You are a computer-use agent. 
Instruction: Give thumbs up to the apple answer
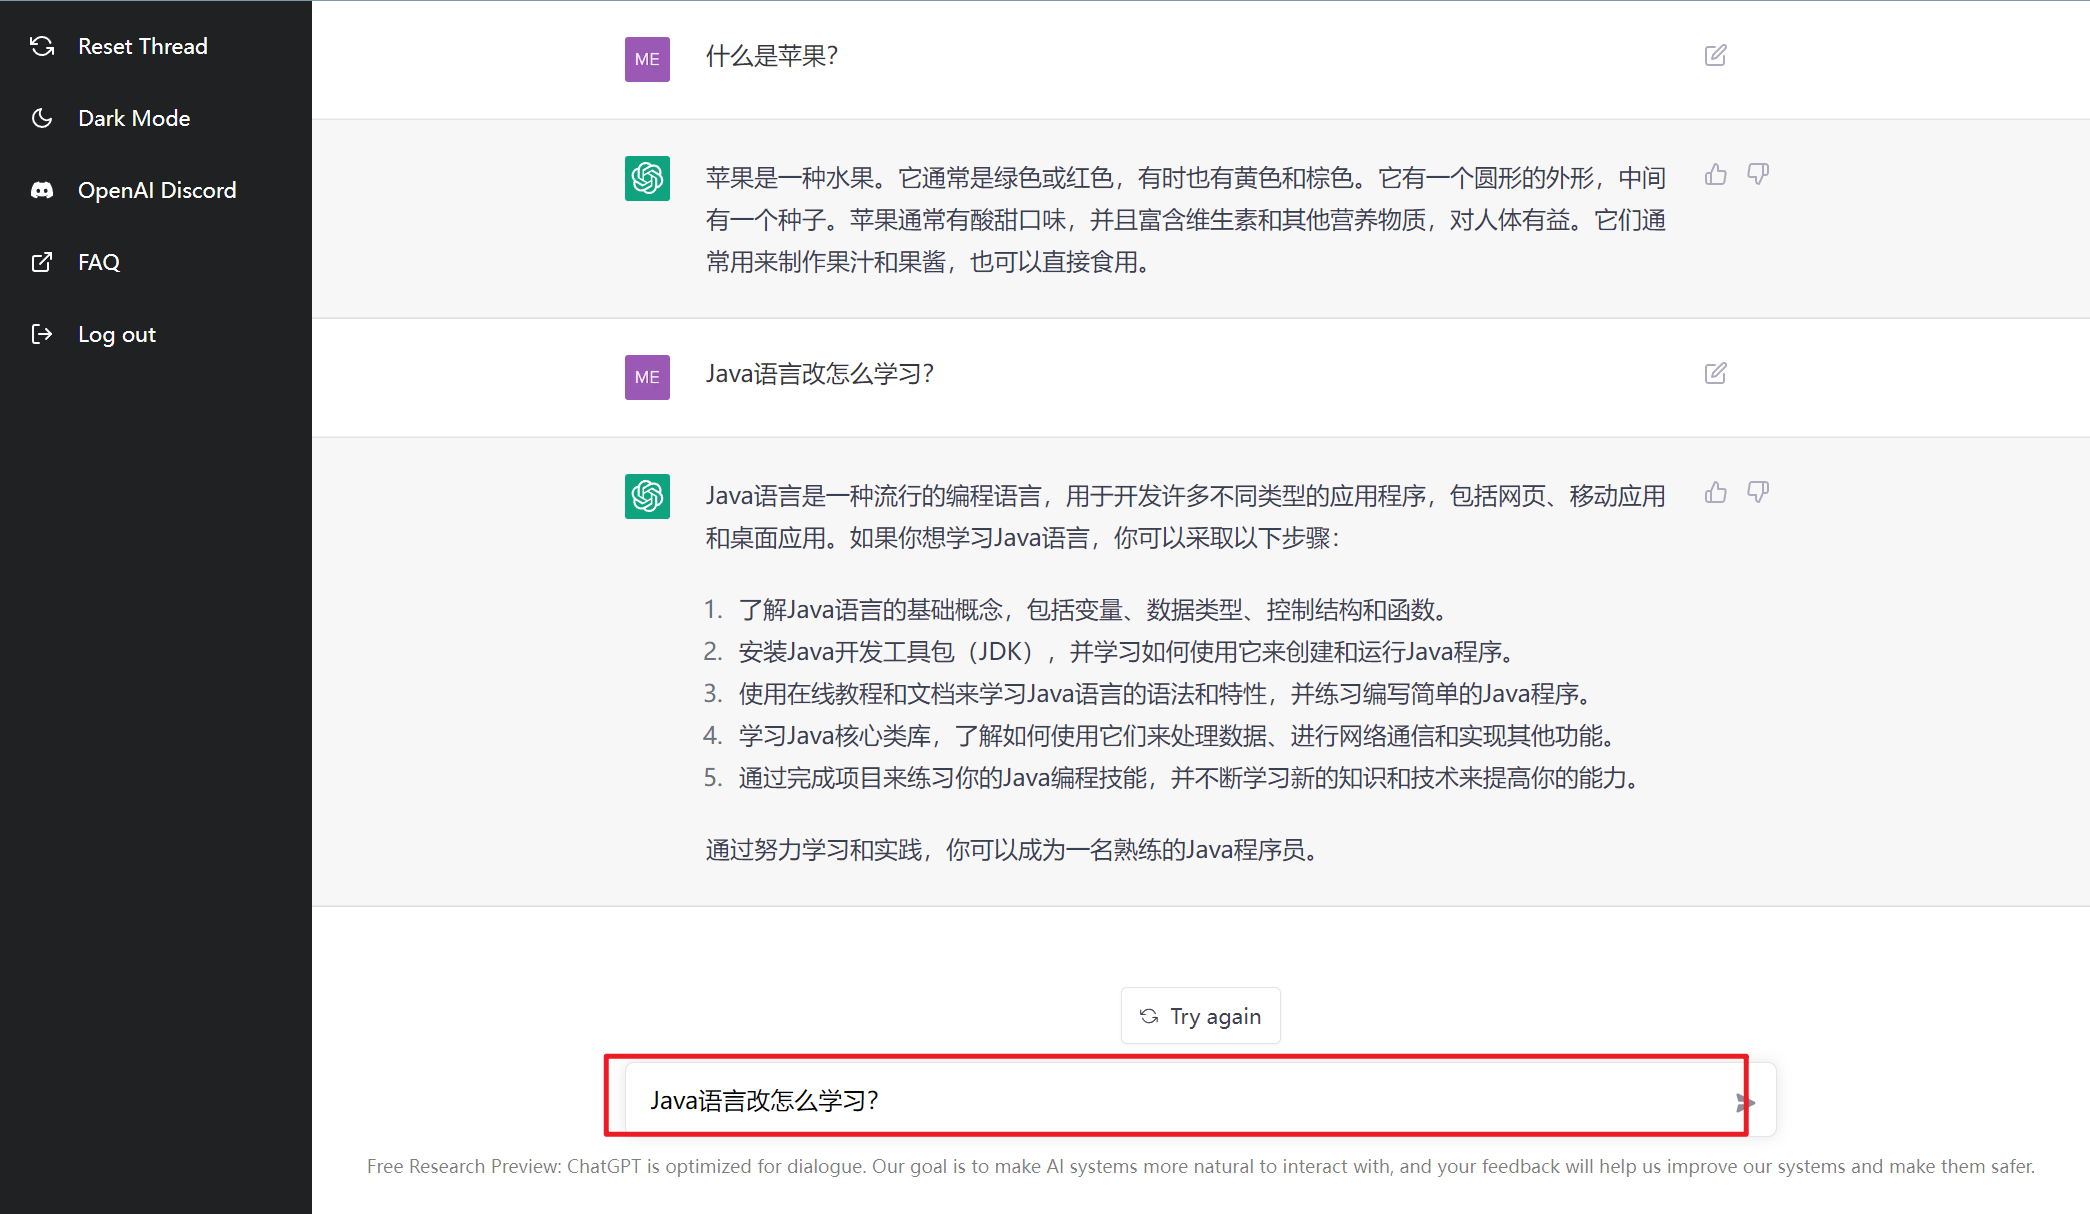click(1716, 174)
